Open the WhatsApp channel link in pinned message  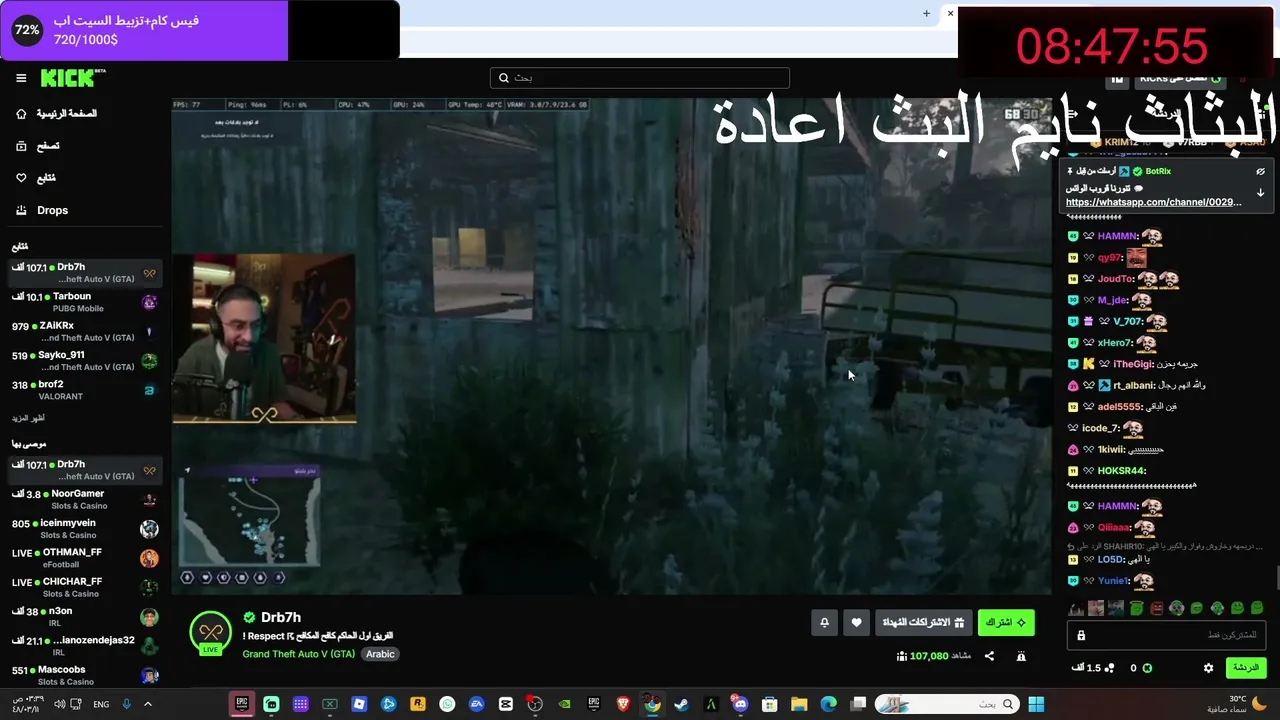pyautogui.click(x=1153, y=202)
